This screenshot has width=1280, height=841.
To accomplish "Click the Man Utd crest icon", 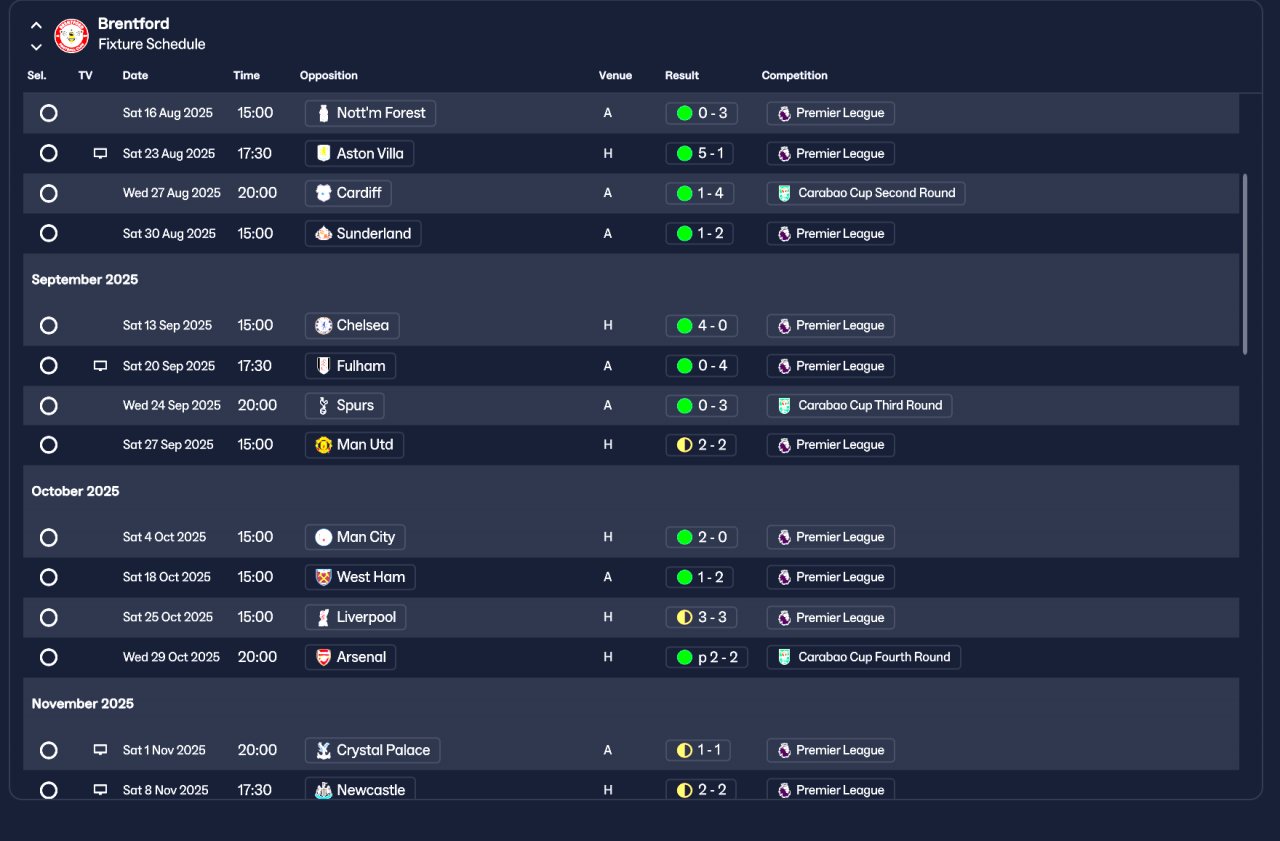I will (x=323, y=445).
